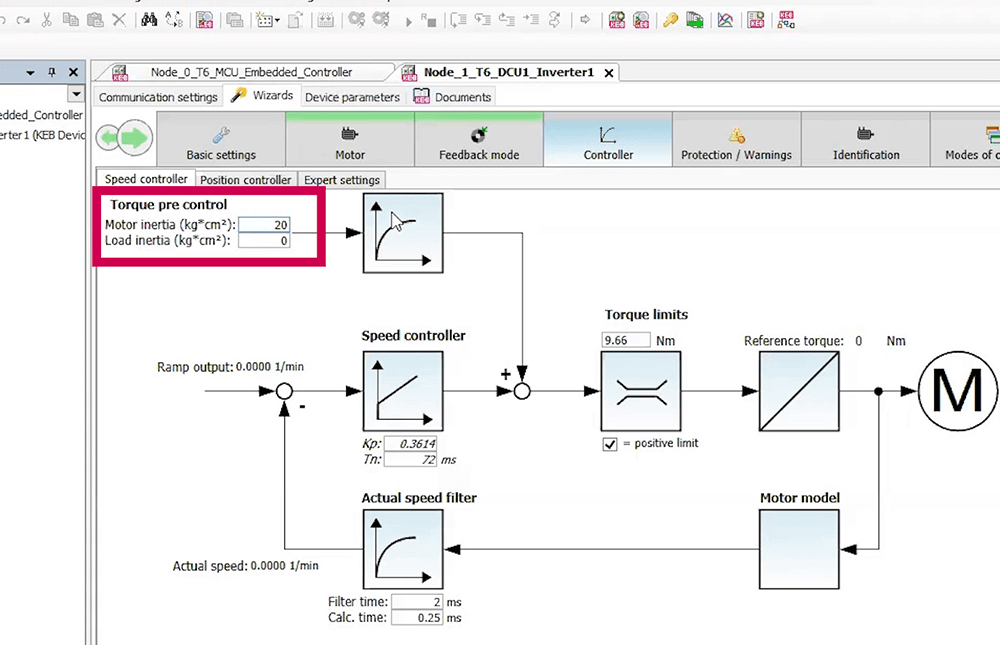
Task: Open dropdown arrow beside the new object icon
Action: (277, 21)
